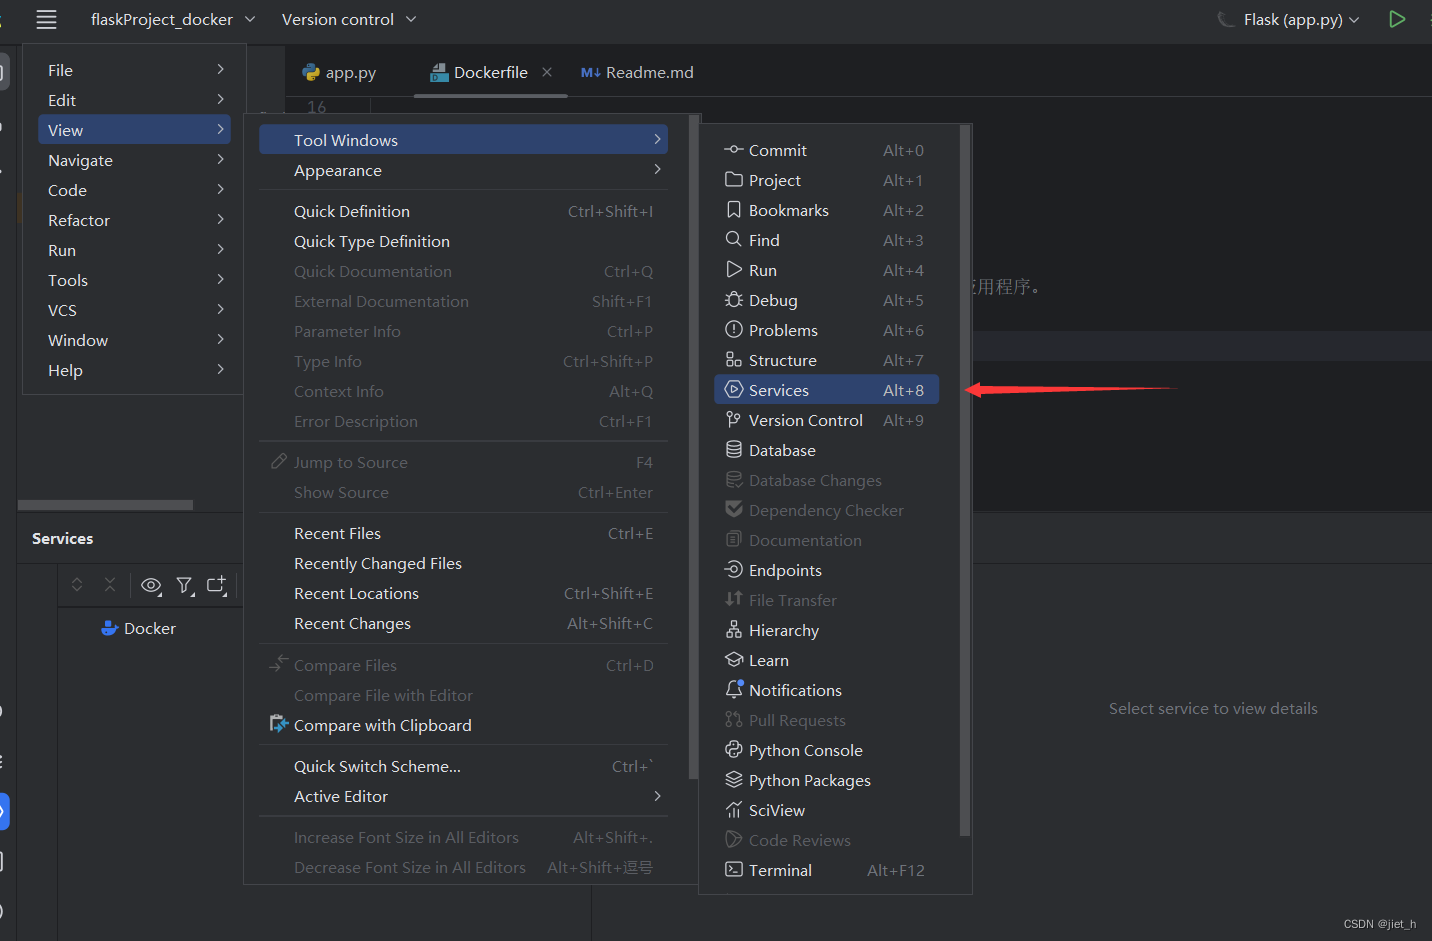Toggle the eye view options in Services
The image size is (1432, 941).
point(151,585)
